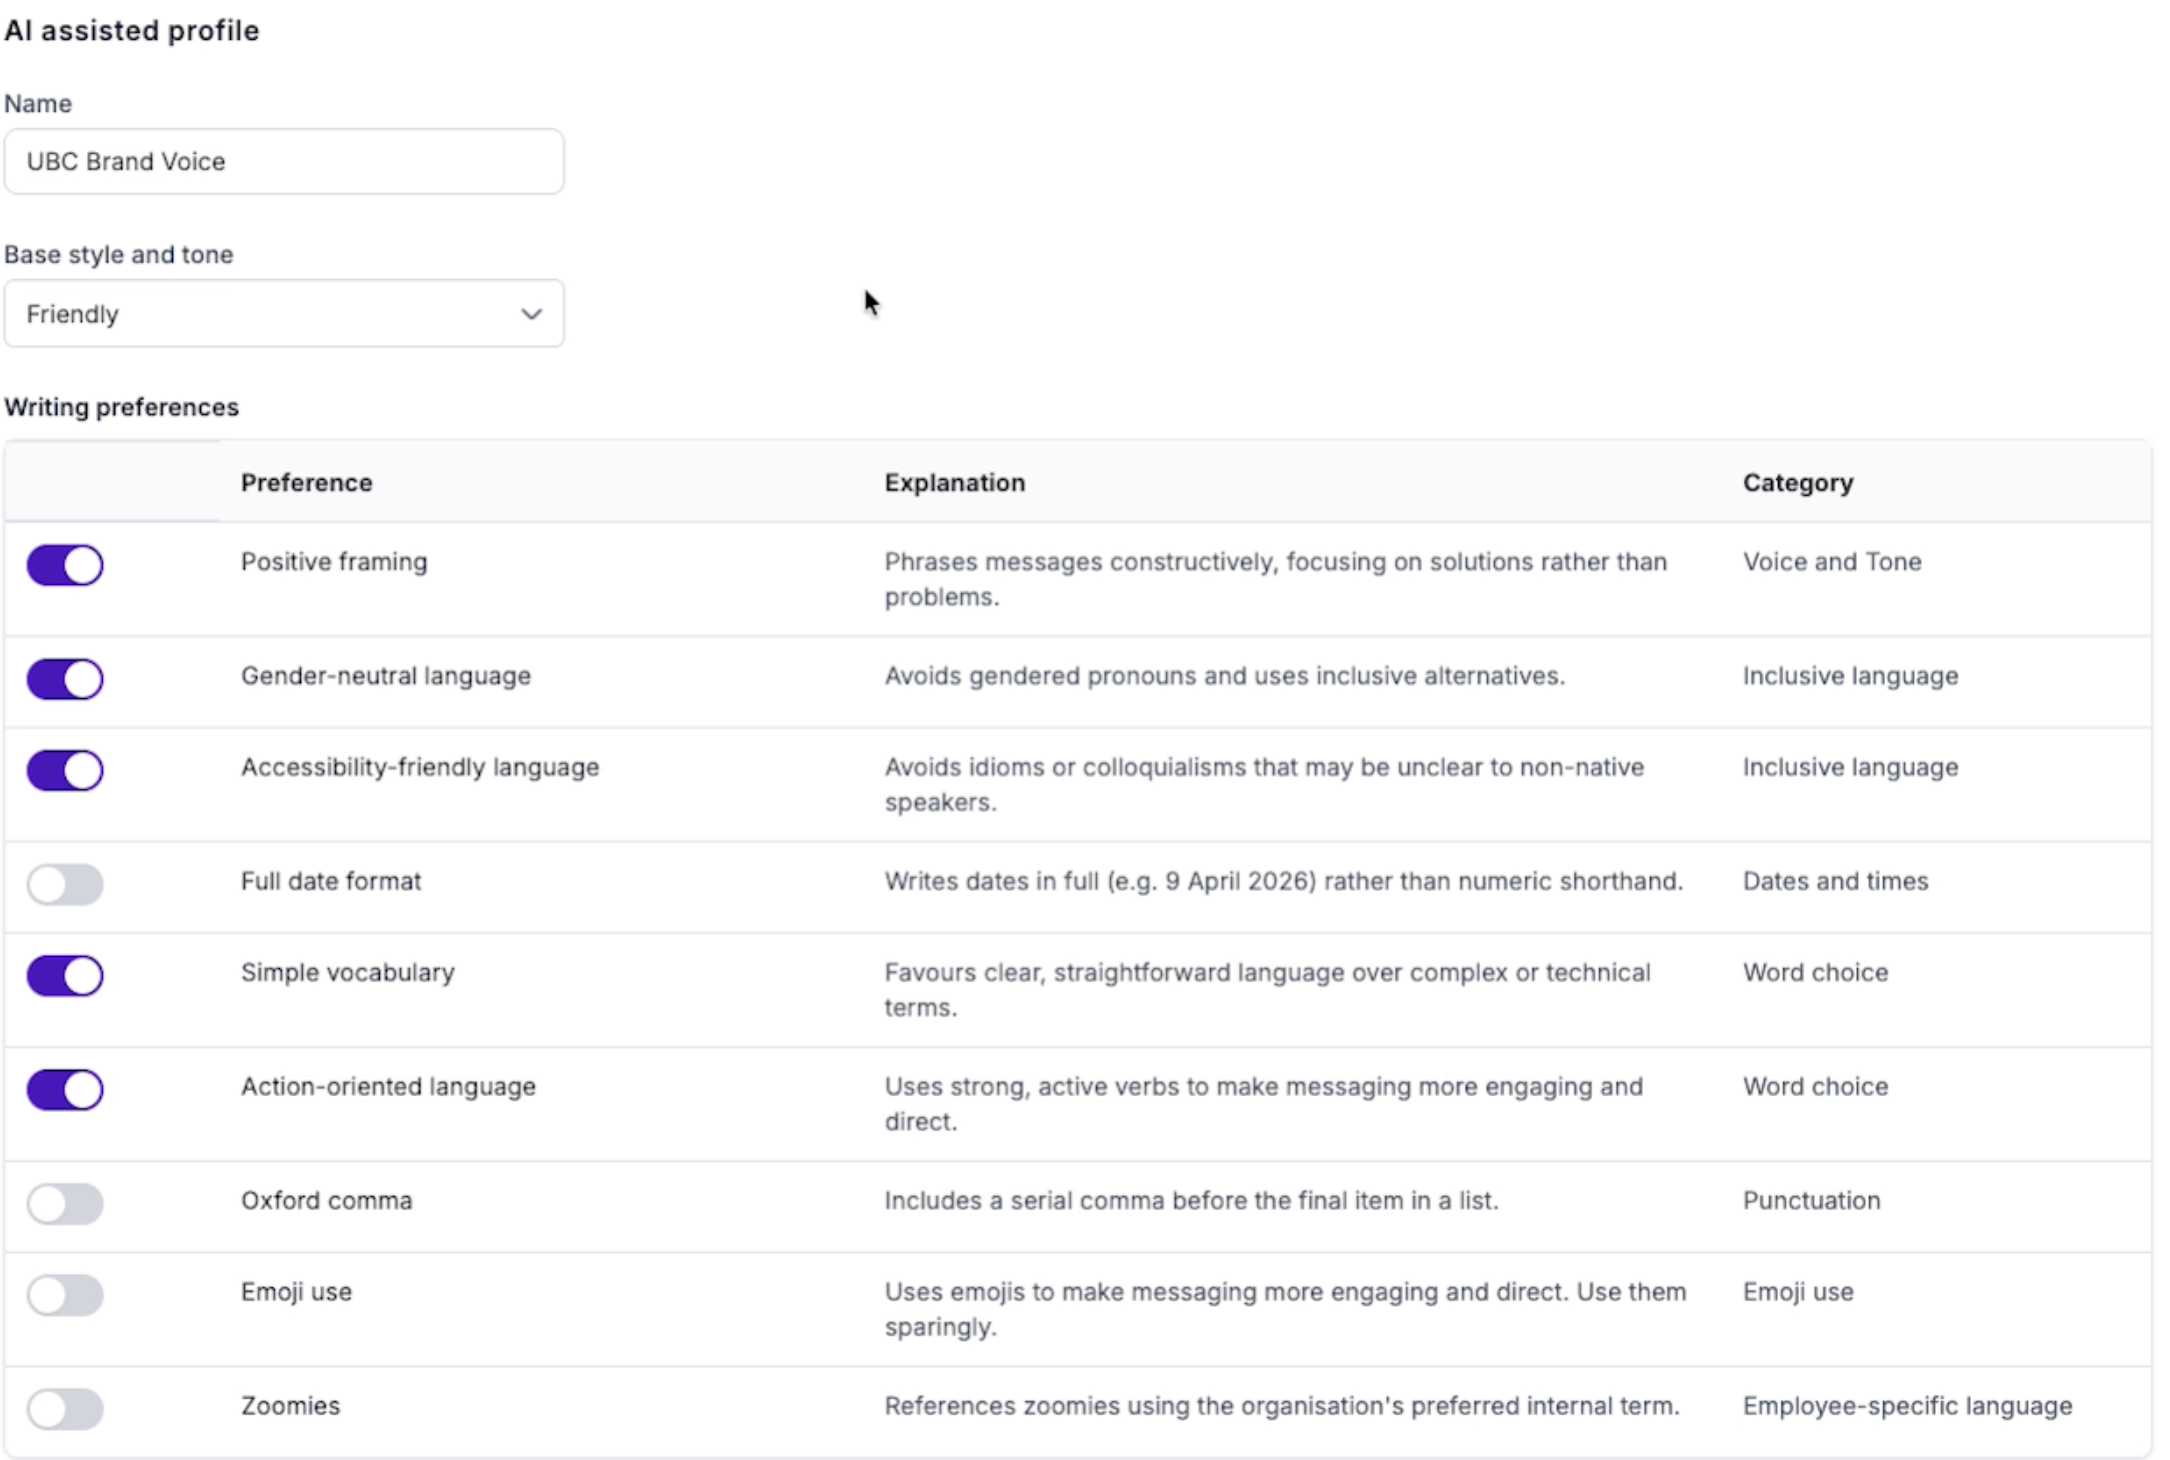2170x1460 pixels.
Task: Select the Gender-neutral language preference label
Action: tap(386, 676)
